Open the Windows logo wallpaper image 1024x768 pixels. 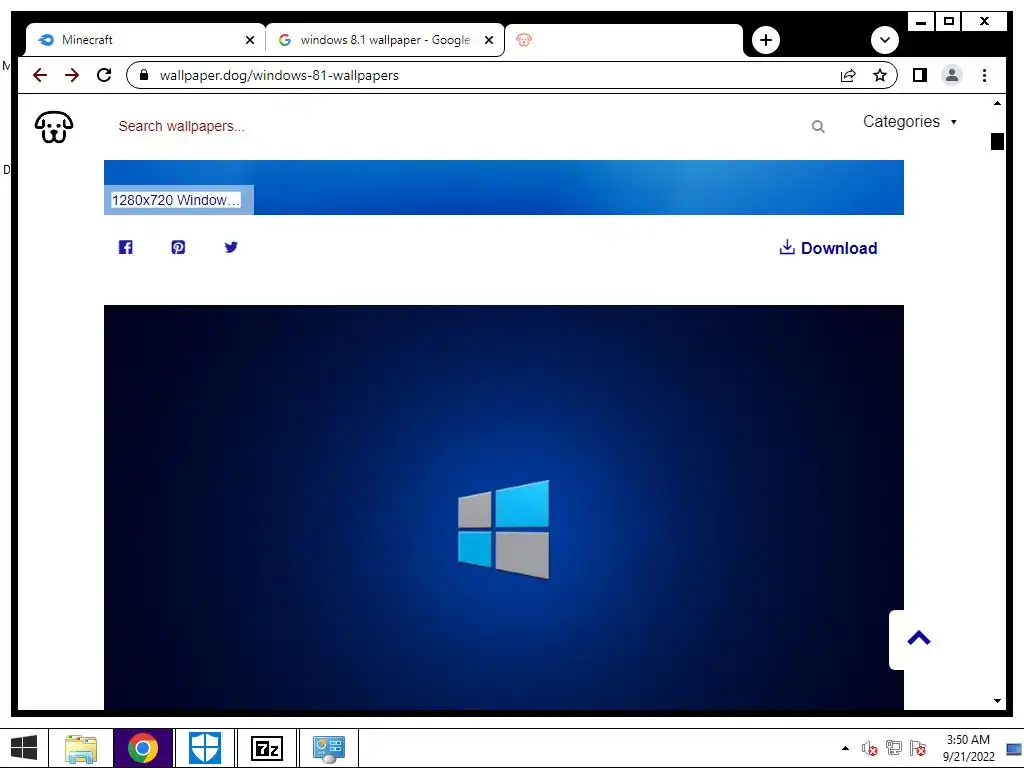pos(504,507)
